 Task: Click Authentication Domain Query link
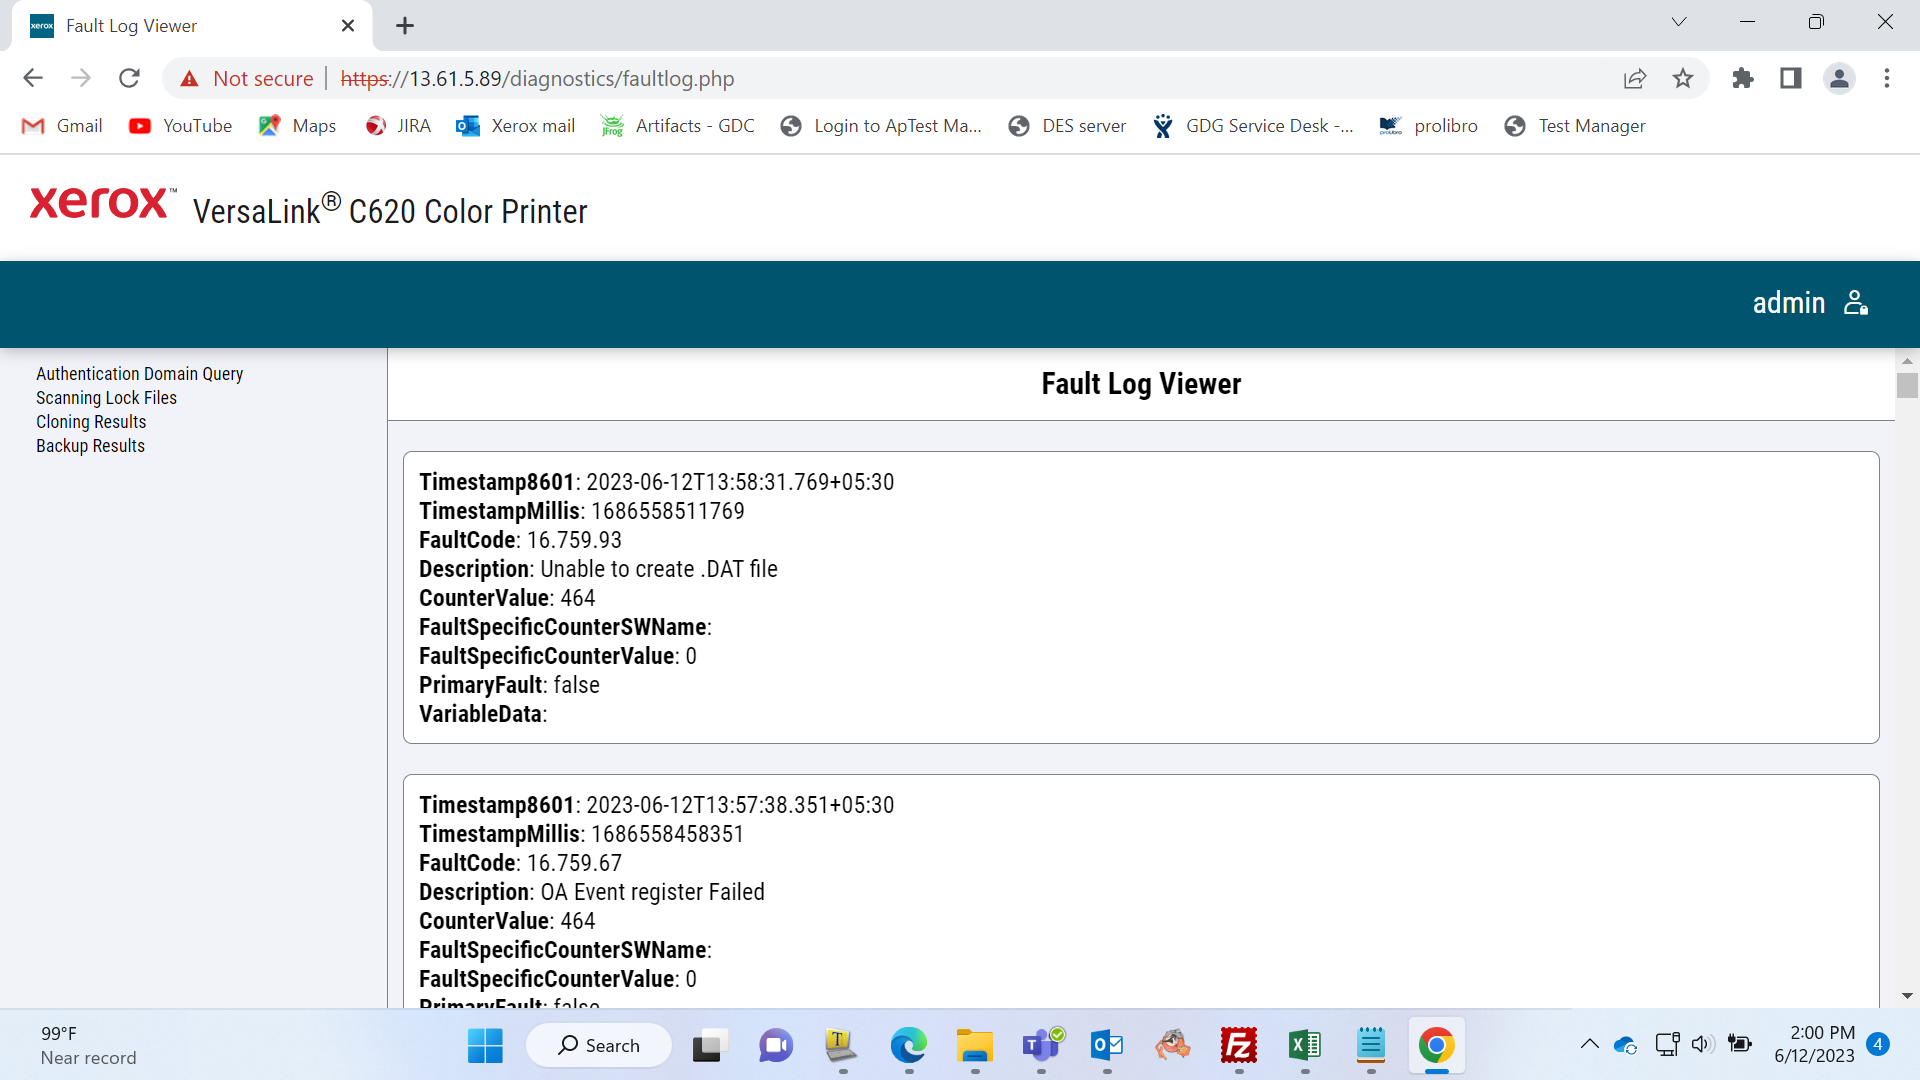(139, 374)
